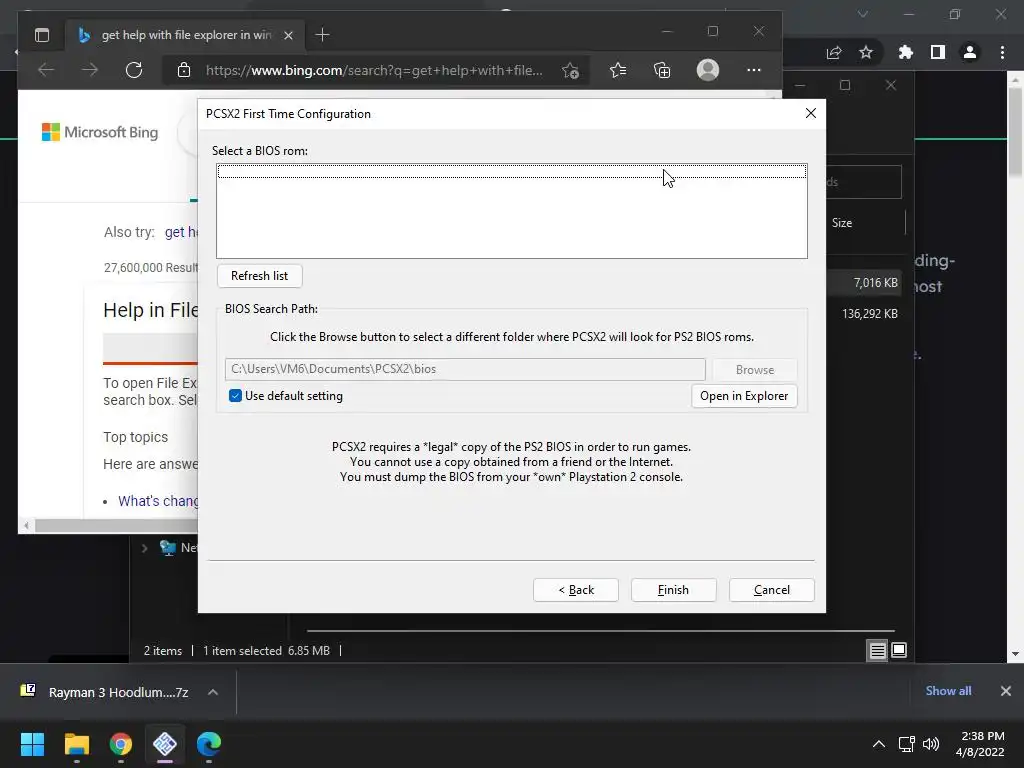Open the clock and date panel
Image resolution: width=1024 pixels, height=768 pixels.
980,744
